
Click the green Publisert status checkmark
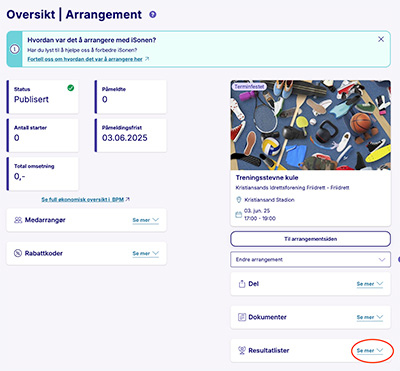(71, 88)
